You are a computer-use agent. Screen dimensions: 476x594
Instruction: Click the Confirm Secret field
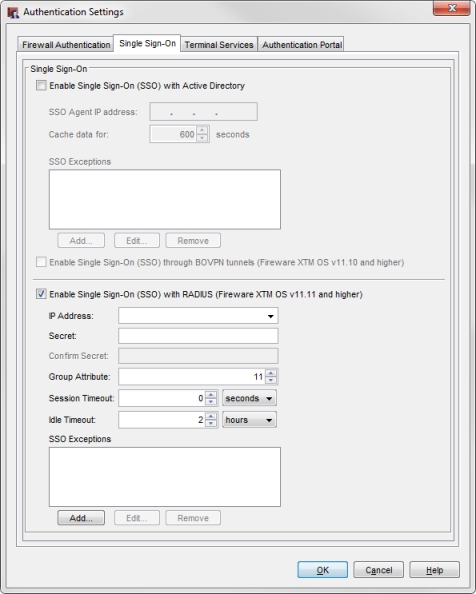point(198,356)
